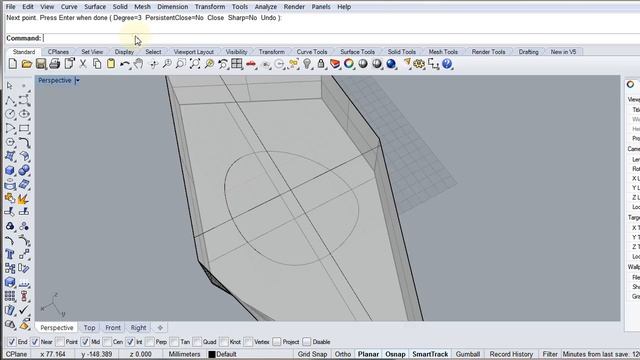Enable the Project osnap checkbox
Viewport: 640px width, 360px height.
click(276, 342)
